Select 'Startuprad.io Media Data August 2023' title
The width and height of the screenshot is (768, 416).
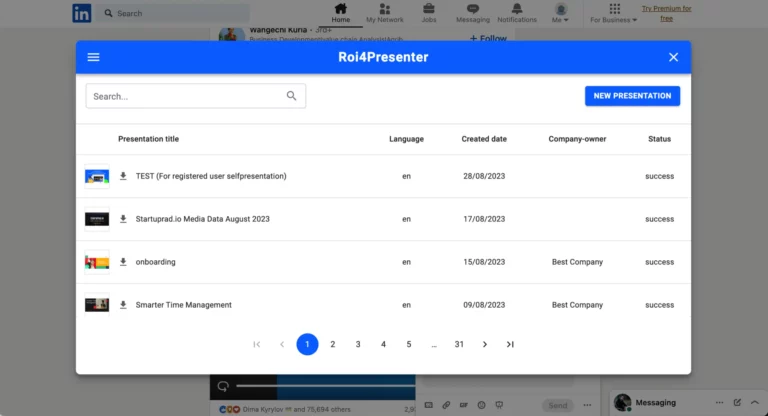(x=202, y=219)
